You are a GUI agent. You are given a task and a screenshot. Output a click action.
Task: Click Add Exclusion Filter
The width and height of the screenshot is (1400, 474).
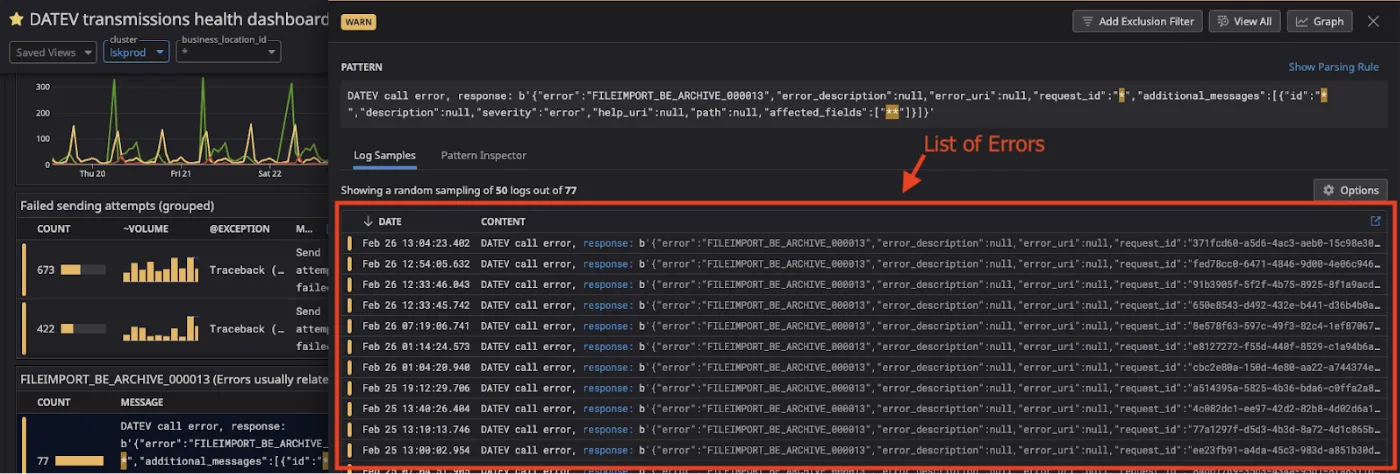[1137, 21]
